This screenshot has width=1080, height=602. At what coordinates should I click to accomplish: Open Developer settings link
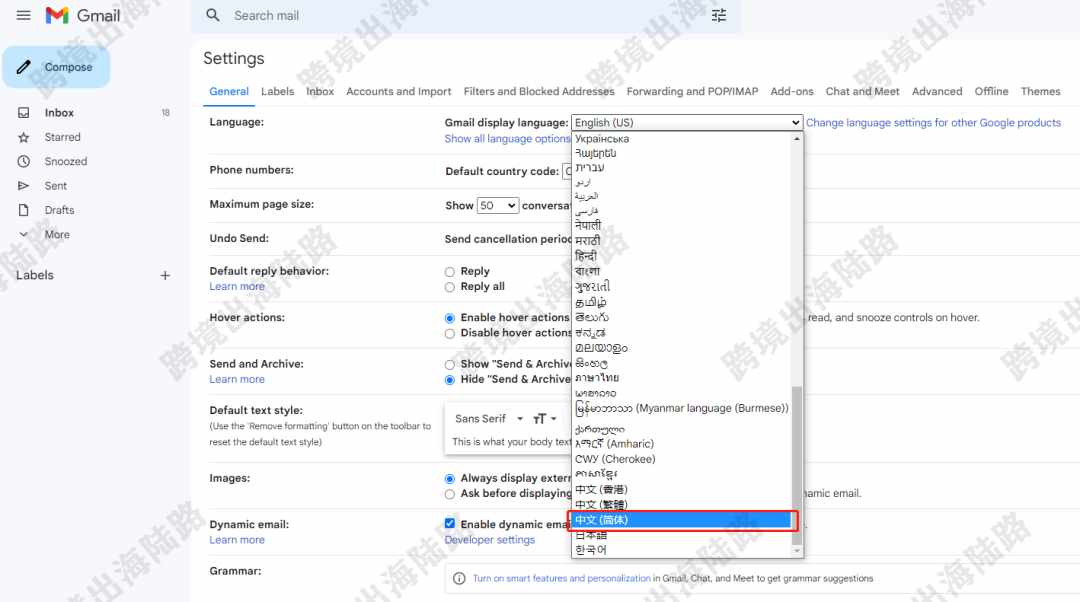click(490, 540)
